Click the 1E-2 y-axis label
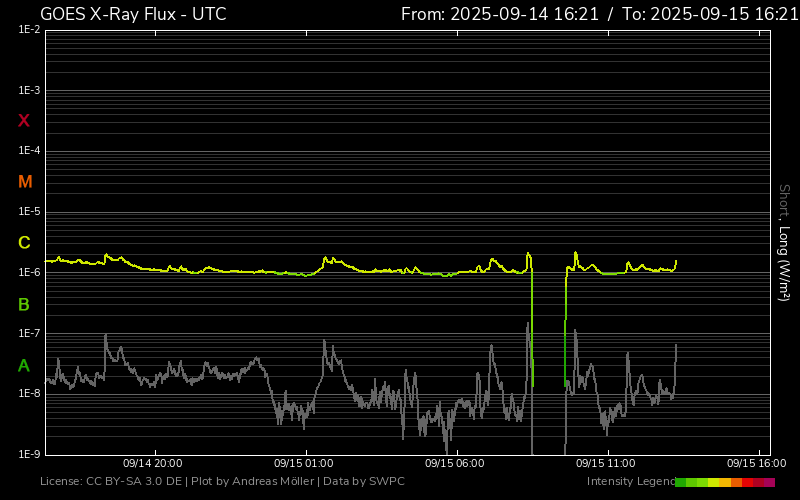This screenshot has height=500, width=800. click(x=29, y=30)
